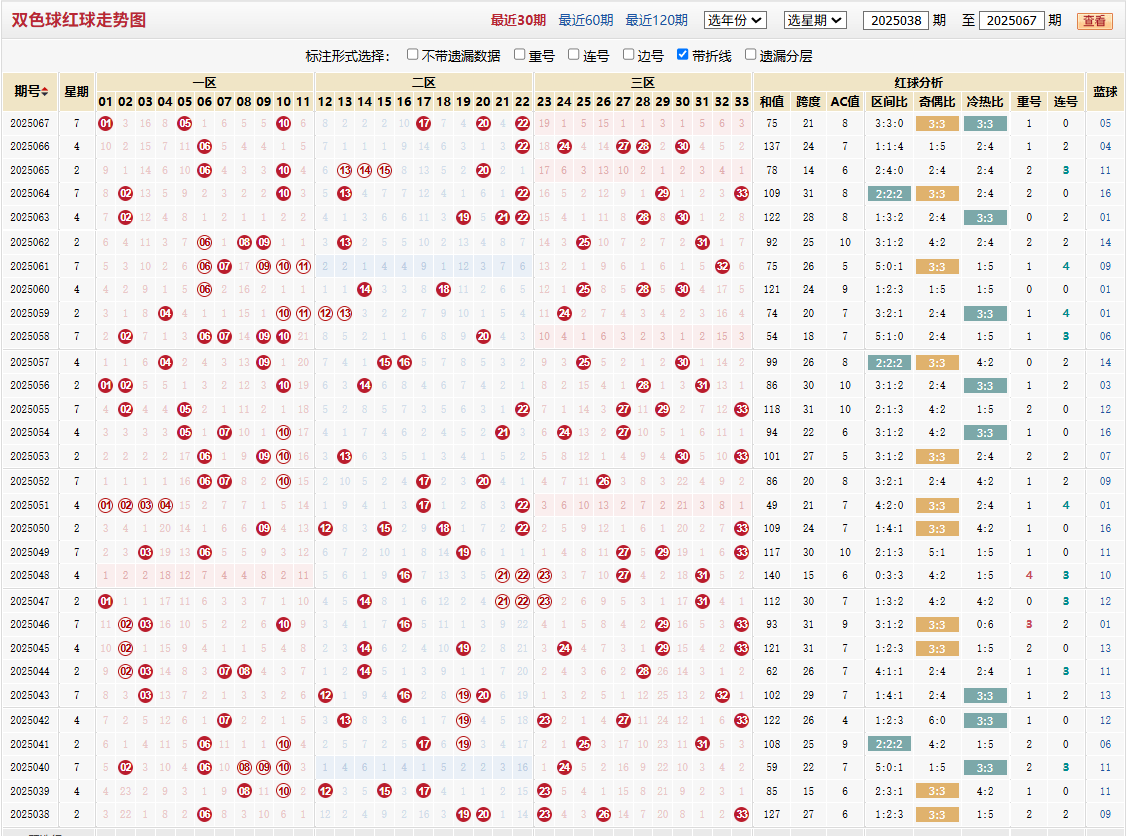Click the 连号 analysis column header
1126x836 pixels.
1066,102
